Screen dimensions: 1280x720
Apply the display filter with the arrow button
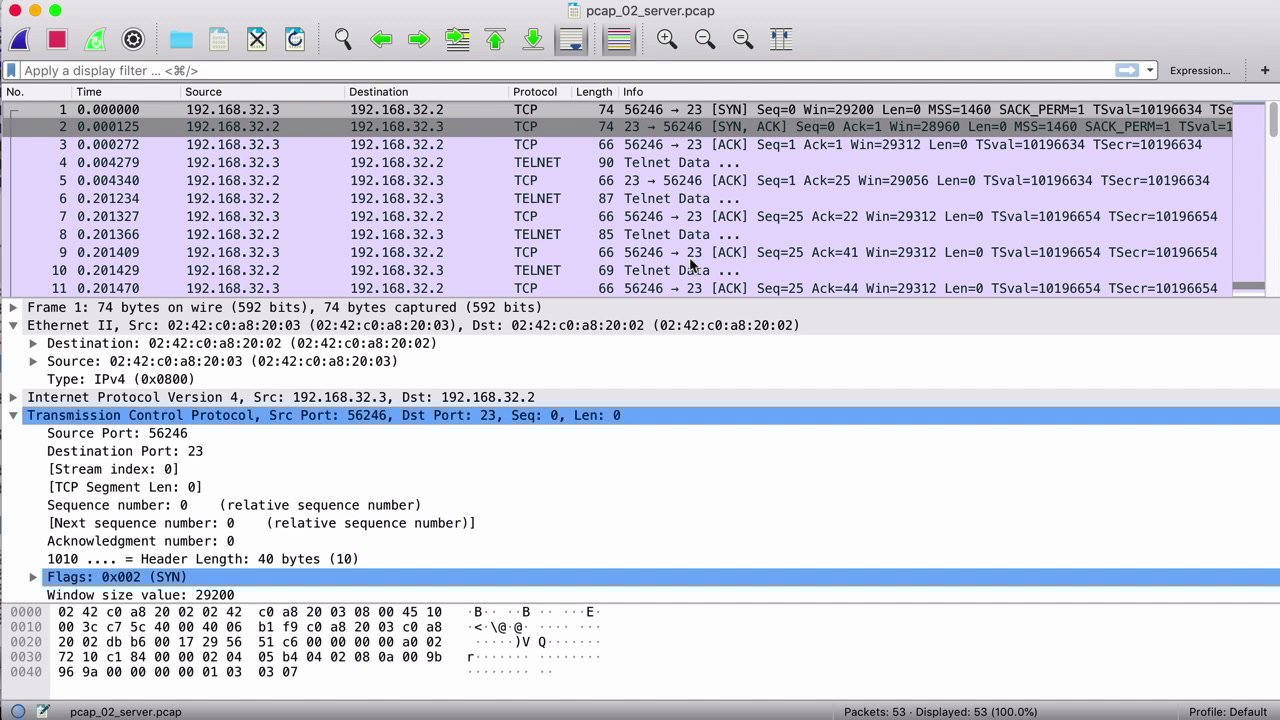(1127, 70)
